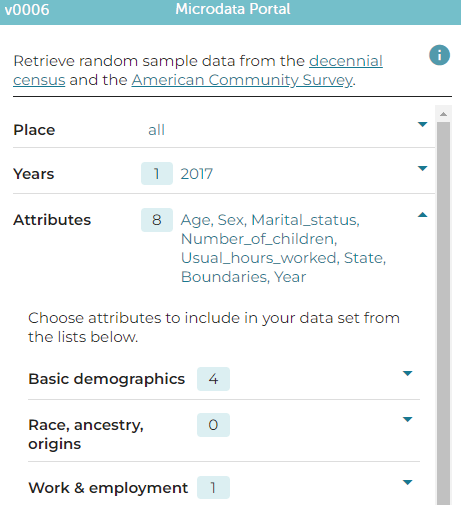Click the vertical scrollbar thumb

click(x=443, y=313)
